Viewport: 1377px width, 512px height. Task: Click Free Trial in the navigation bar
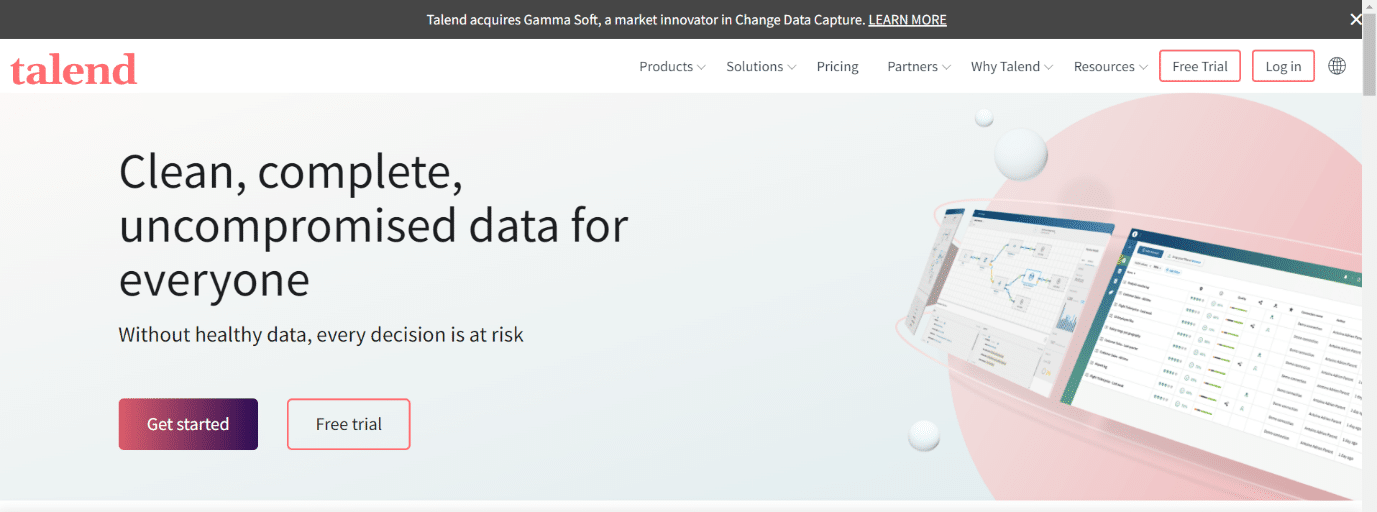pos(1200,66)
